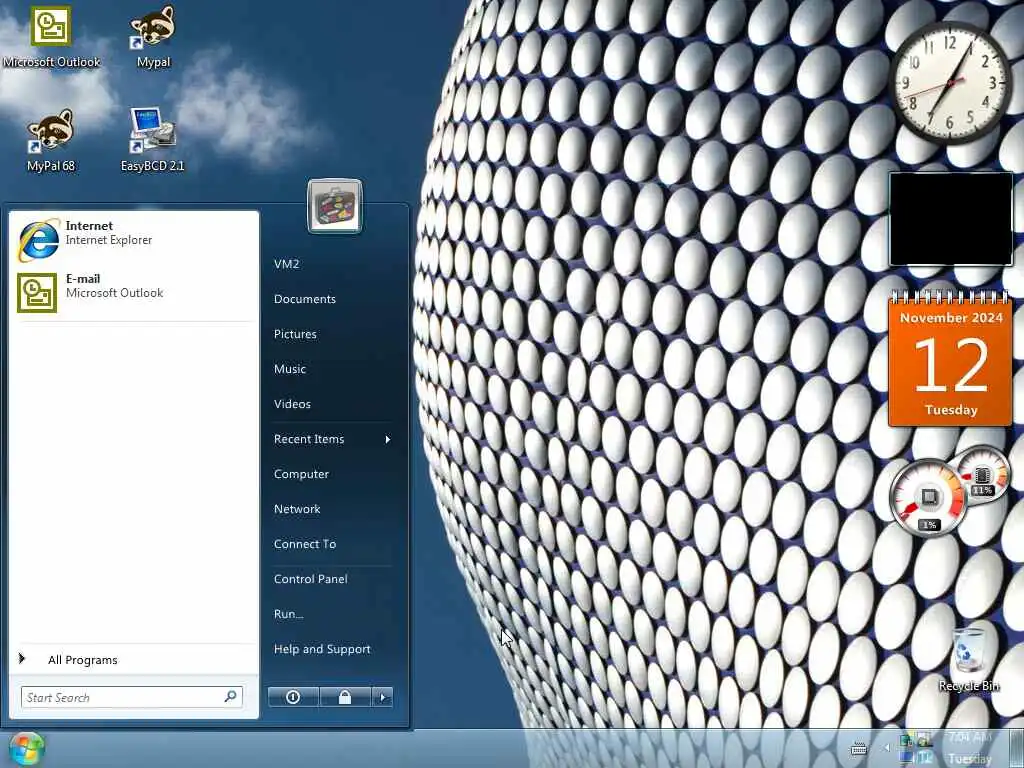The width and height of the screenshot is (1024, 768).
Task: Open the Run... dialog
Action: pos(331,615)
